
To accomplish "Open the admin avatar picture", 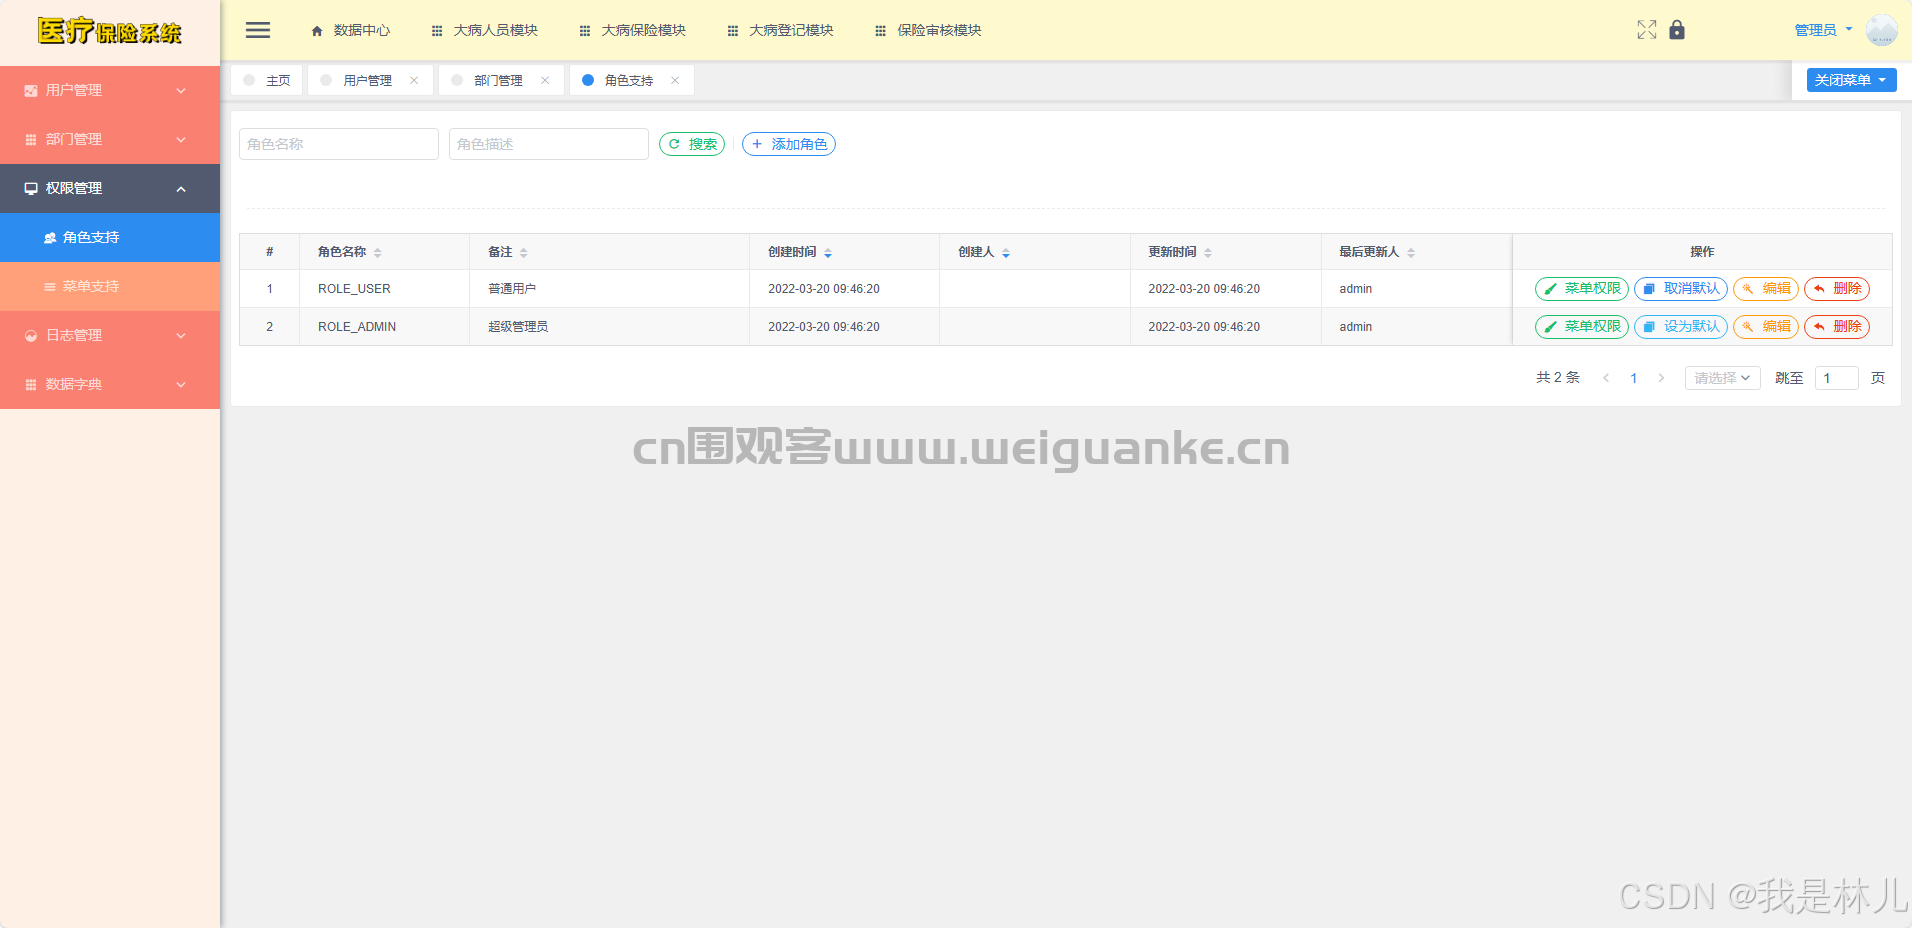I will pos(1881,30).
